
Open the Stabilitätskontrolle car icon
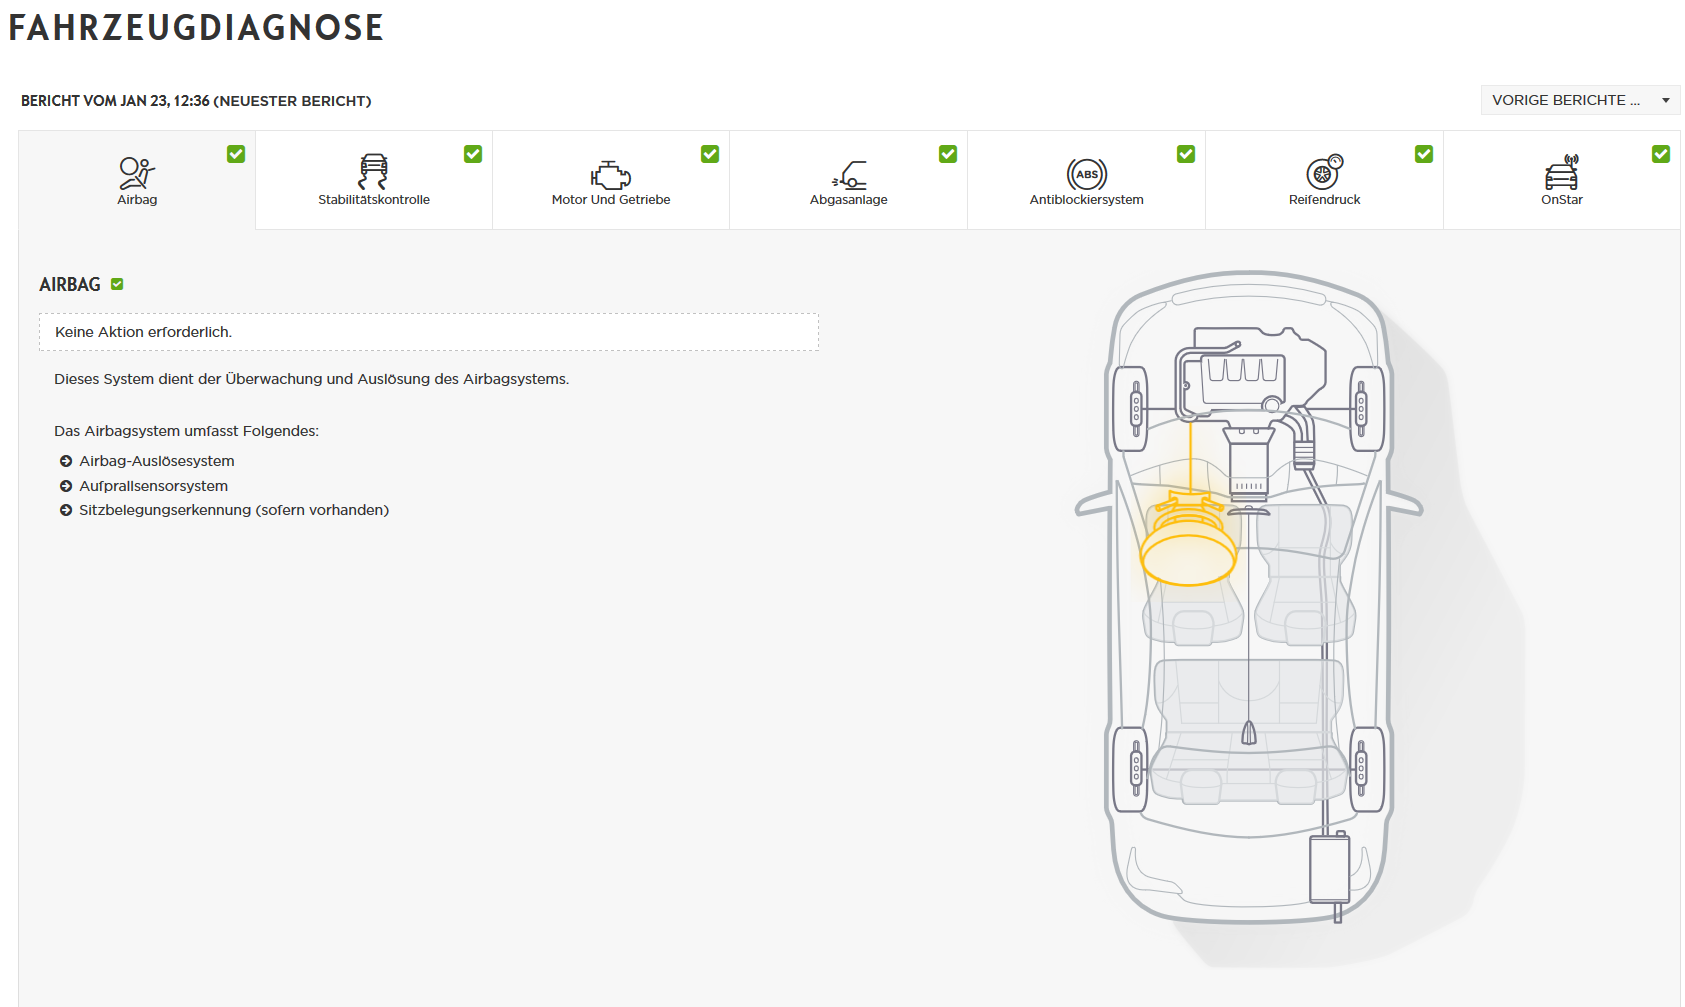(373, 172)
